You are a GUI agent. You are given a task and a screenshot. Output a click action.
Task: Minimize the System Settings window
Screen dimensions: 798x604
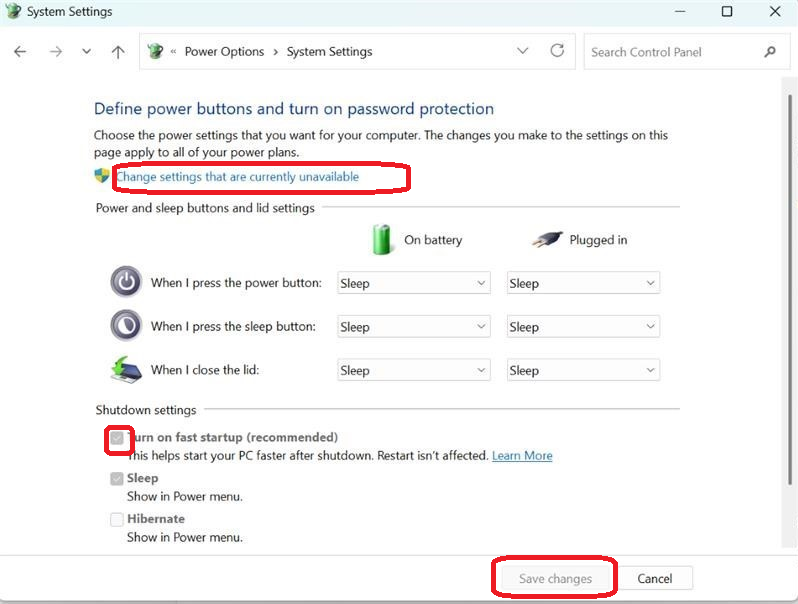click(x=680, y=11)
